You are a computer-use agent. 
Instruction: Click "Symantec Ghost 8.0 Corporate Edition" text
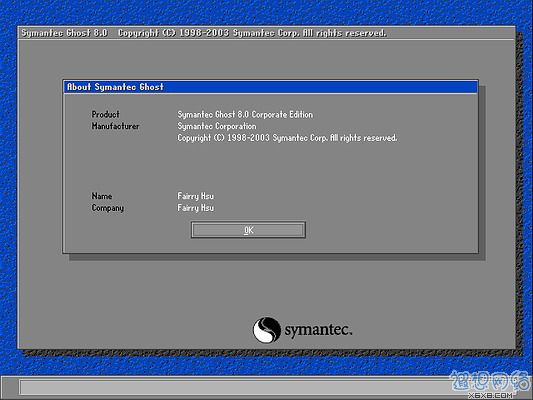point(245,115)
